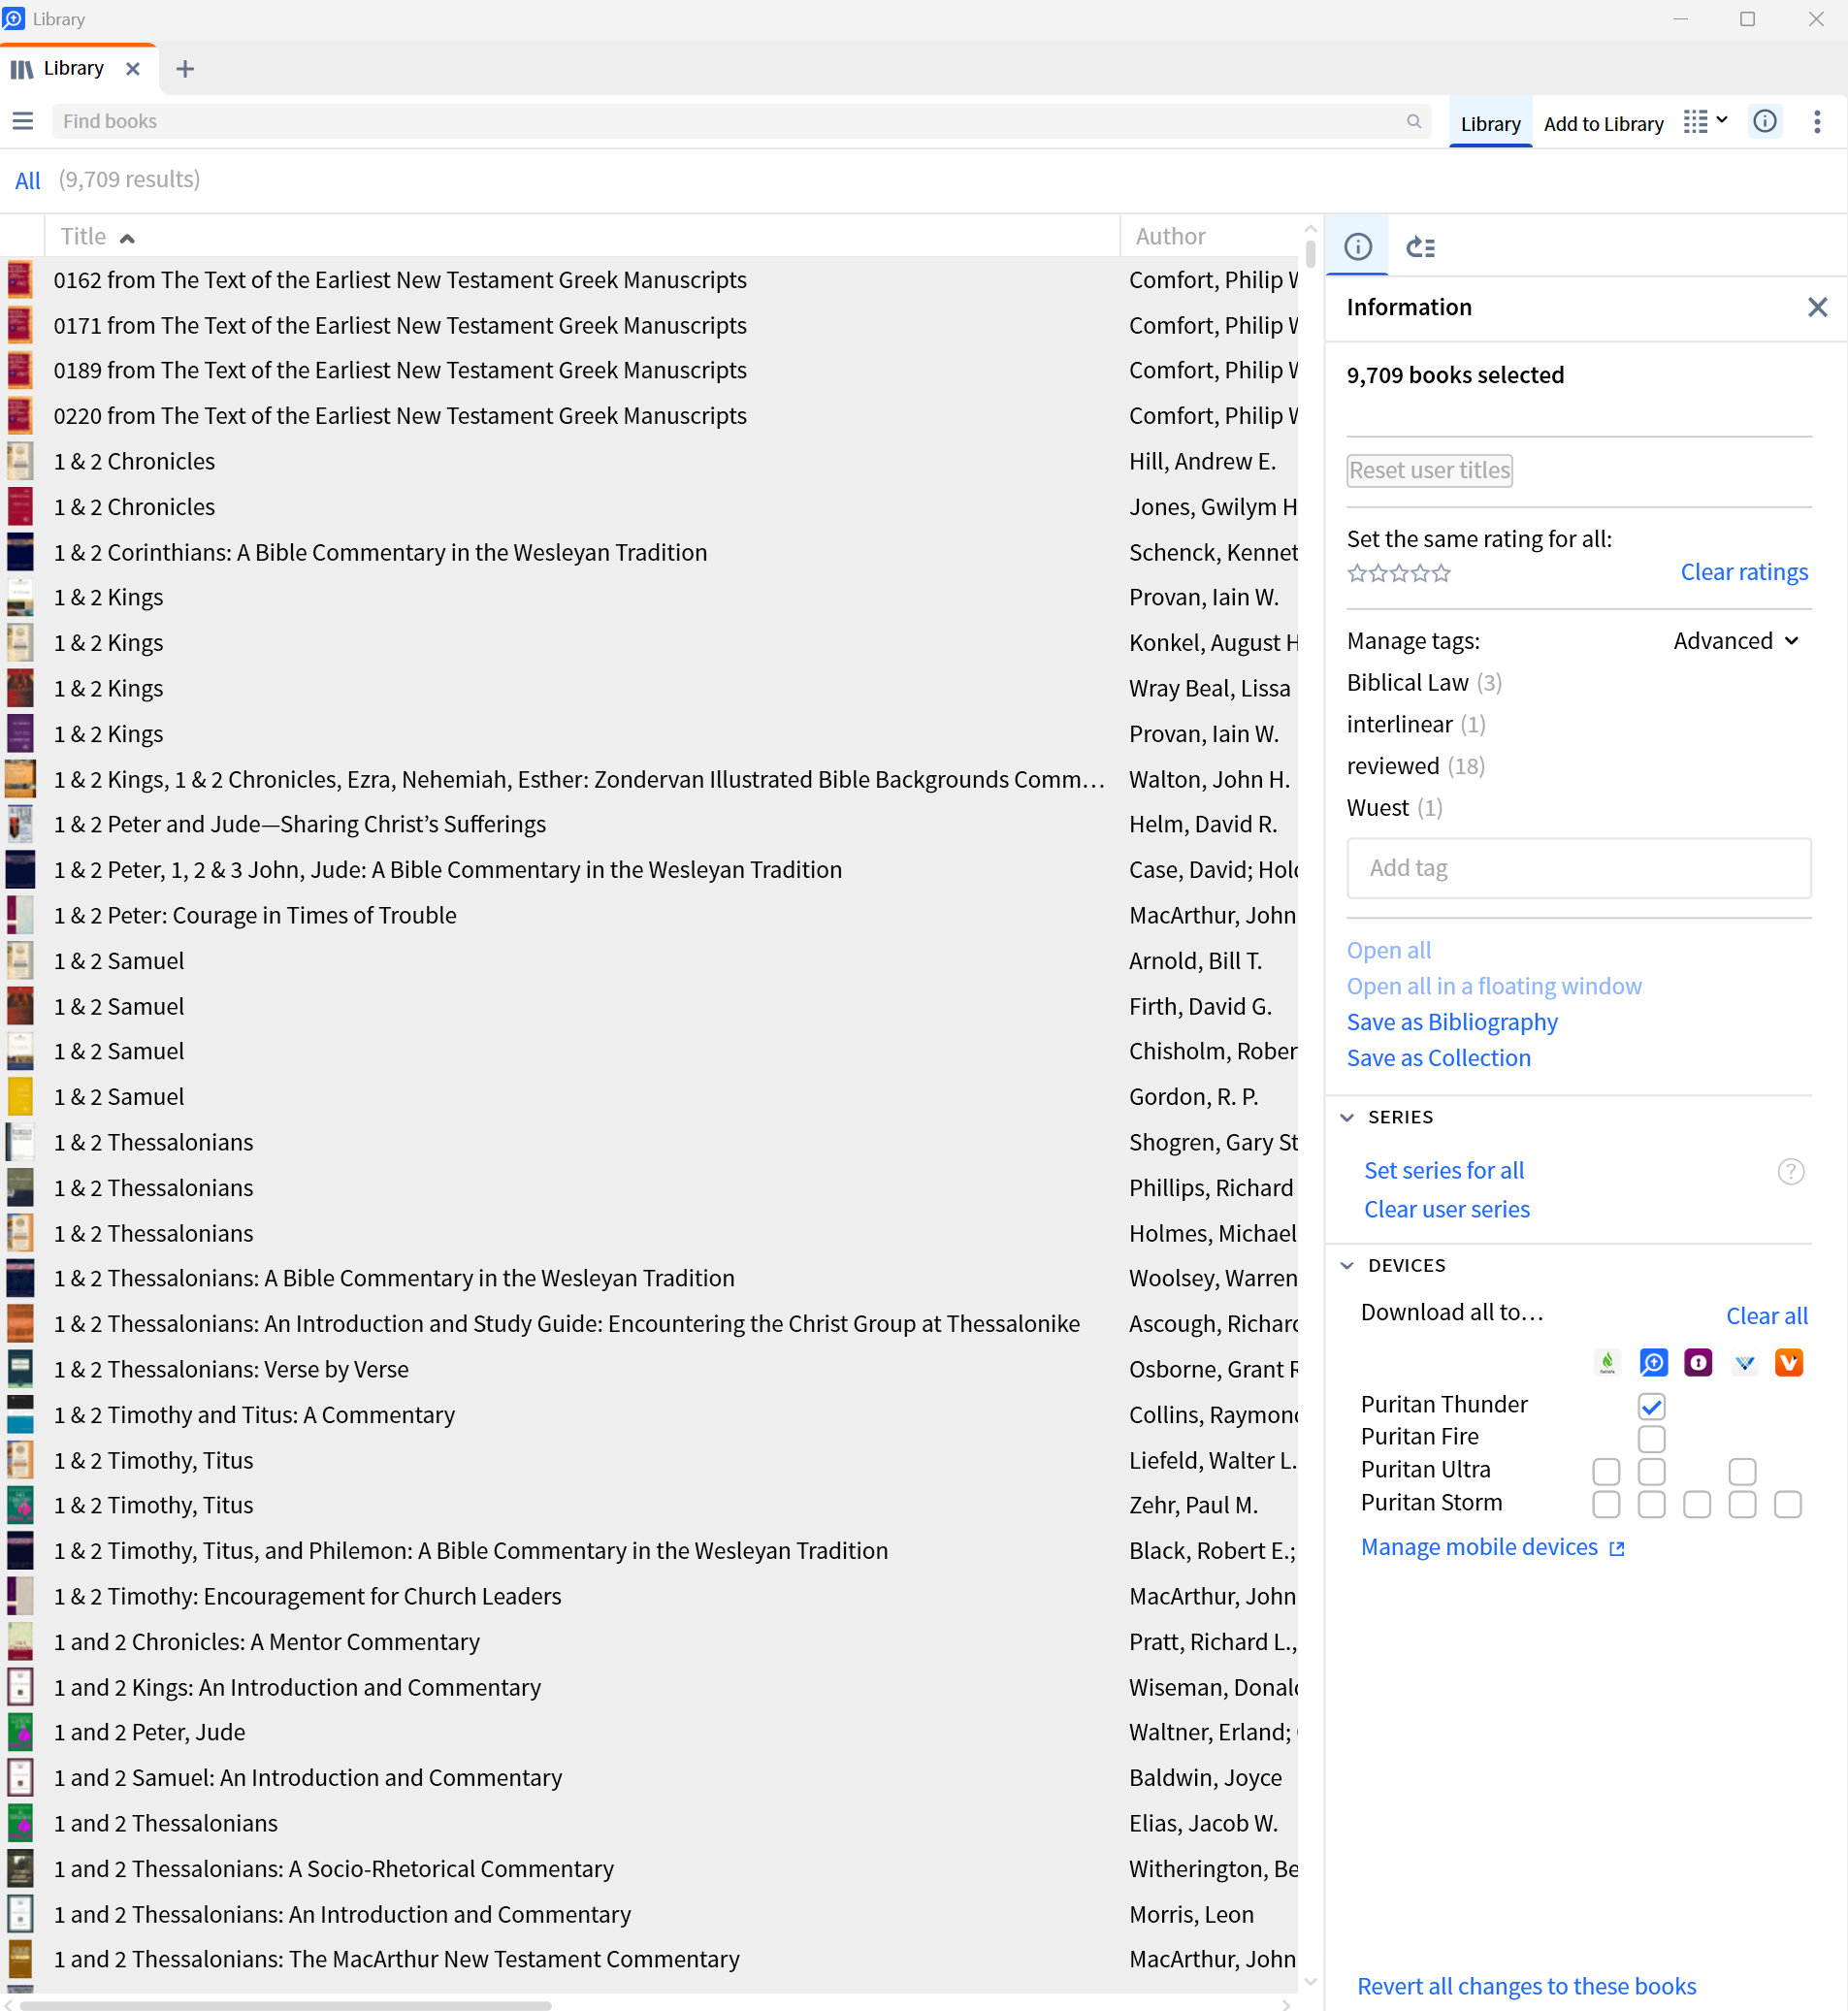Select the Faithlife app icon in the Devices section
This screenshot has width=1848, height=2011.
click(1607, 1362)
